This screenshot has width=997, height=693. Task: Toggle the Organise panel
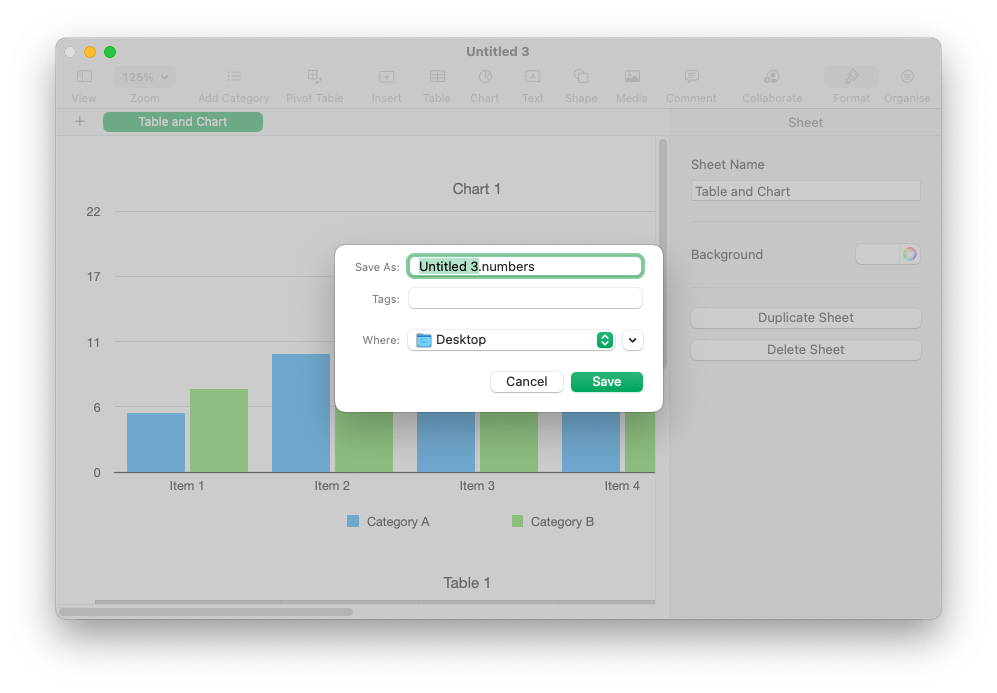(907, 77)
